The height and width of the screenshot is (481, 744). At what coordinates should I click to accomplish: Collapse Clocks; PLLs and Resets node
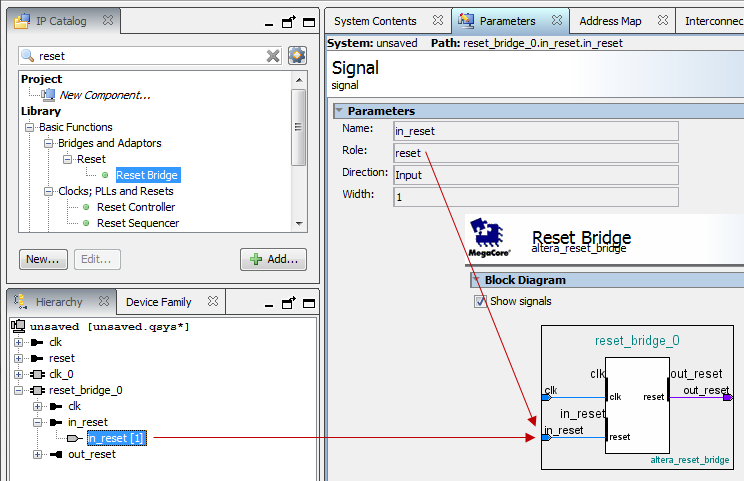point(48,191)
